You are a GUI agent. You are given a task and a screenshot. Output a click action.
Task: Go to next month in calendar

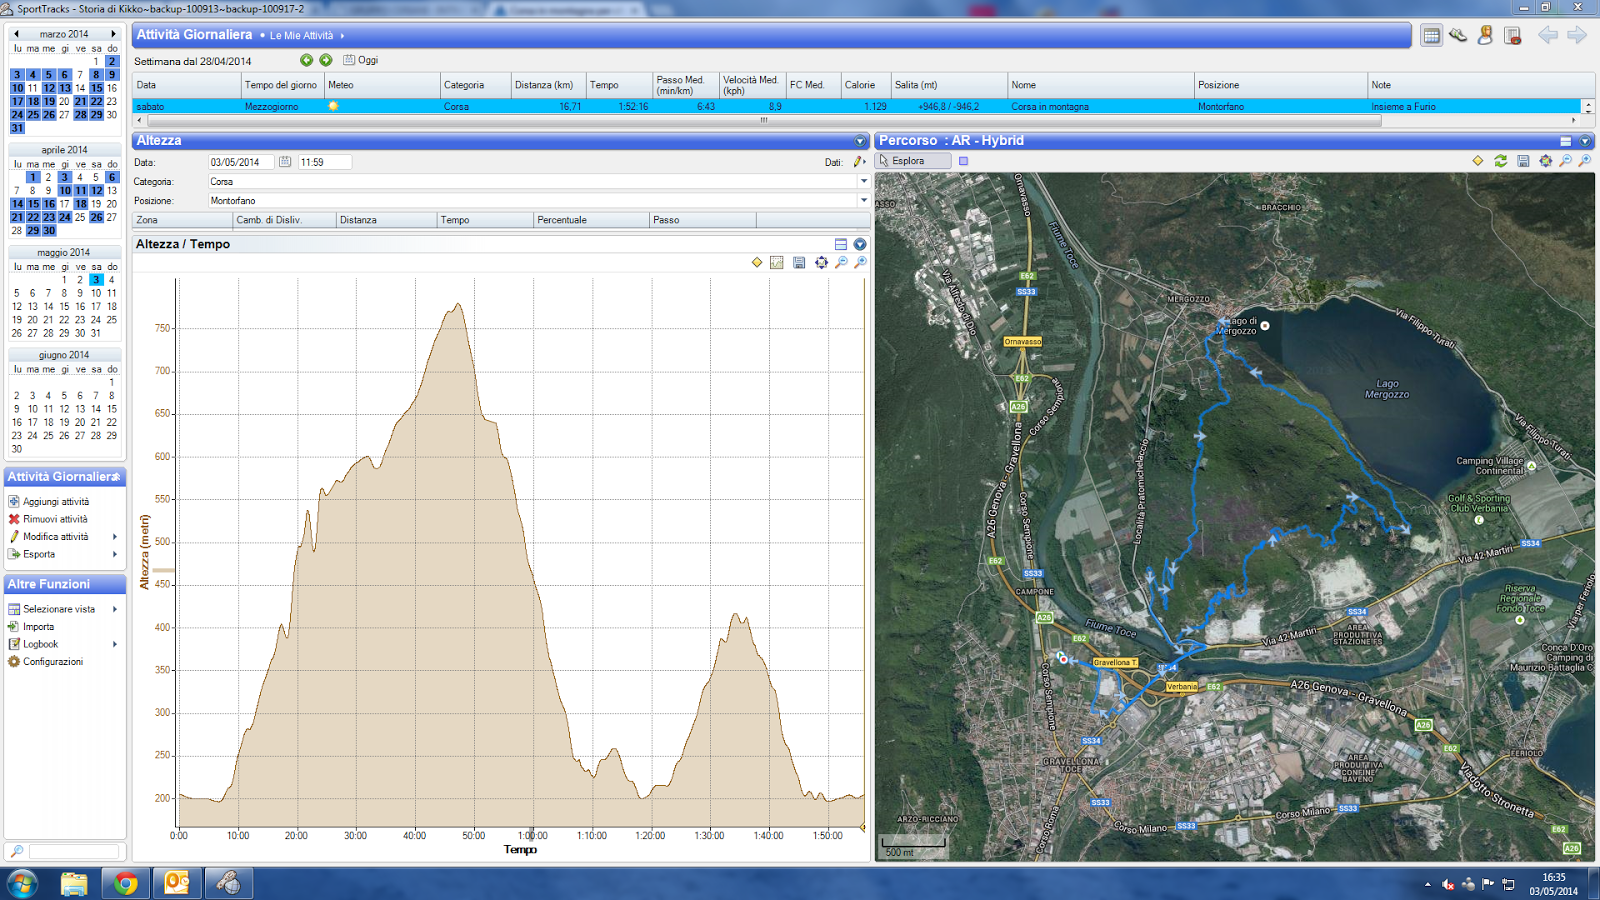[113, 34]
